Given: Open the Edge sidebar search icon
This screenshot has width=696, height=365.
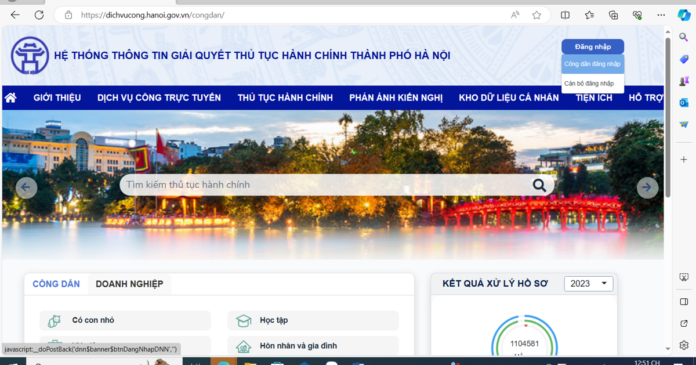Looking at the screenshot, I should click(684, 38).
